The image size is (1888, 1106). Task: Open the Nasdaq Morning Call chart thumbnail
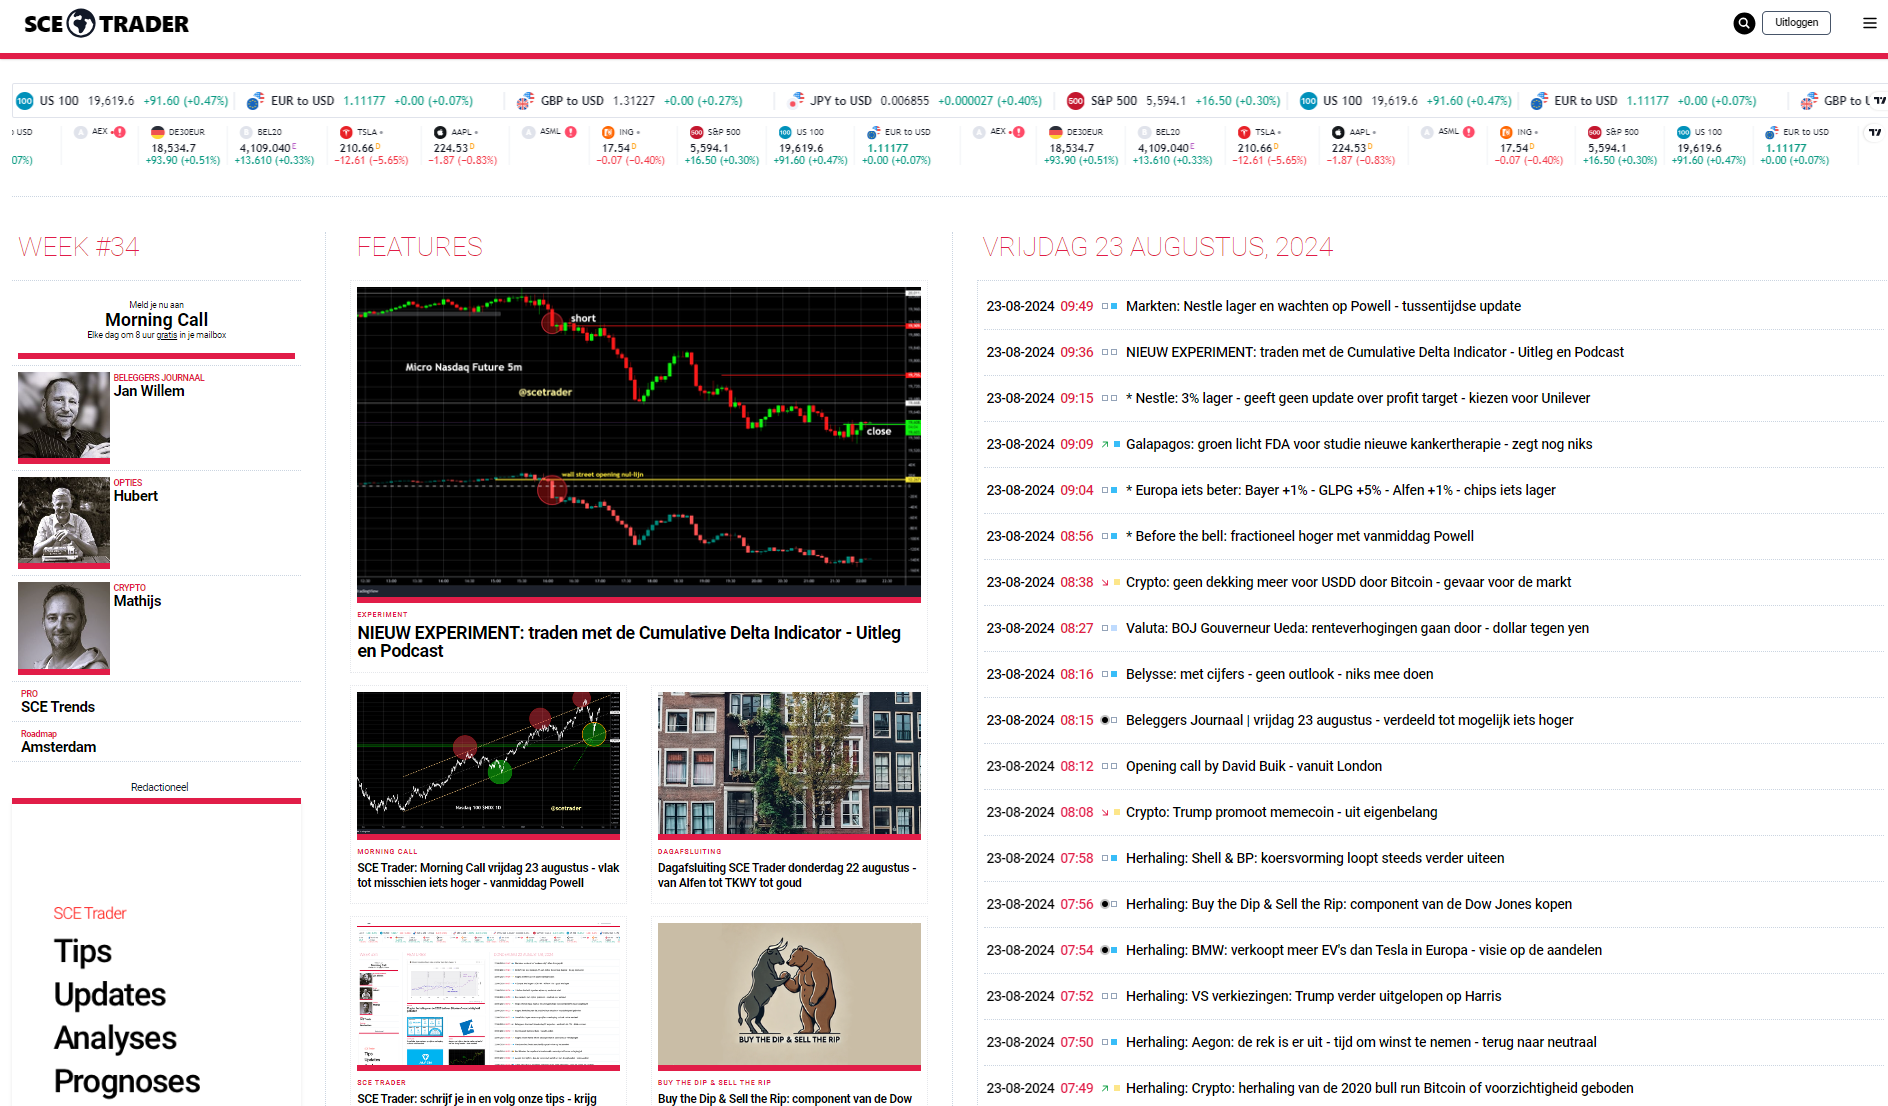pyautogui.click(x=488, y=764)
